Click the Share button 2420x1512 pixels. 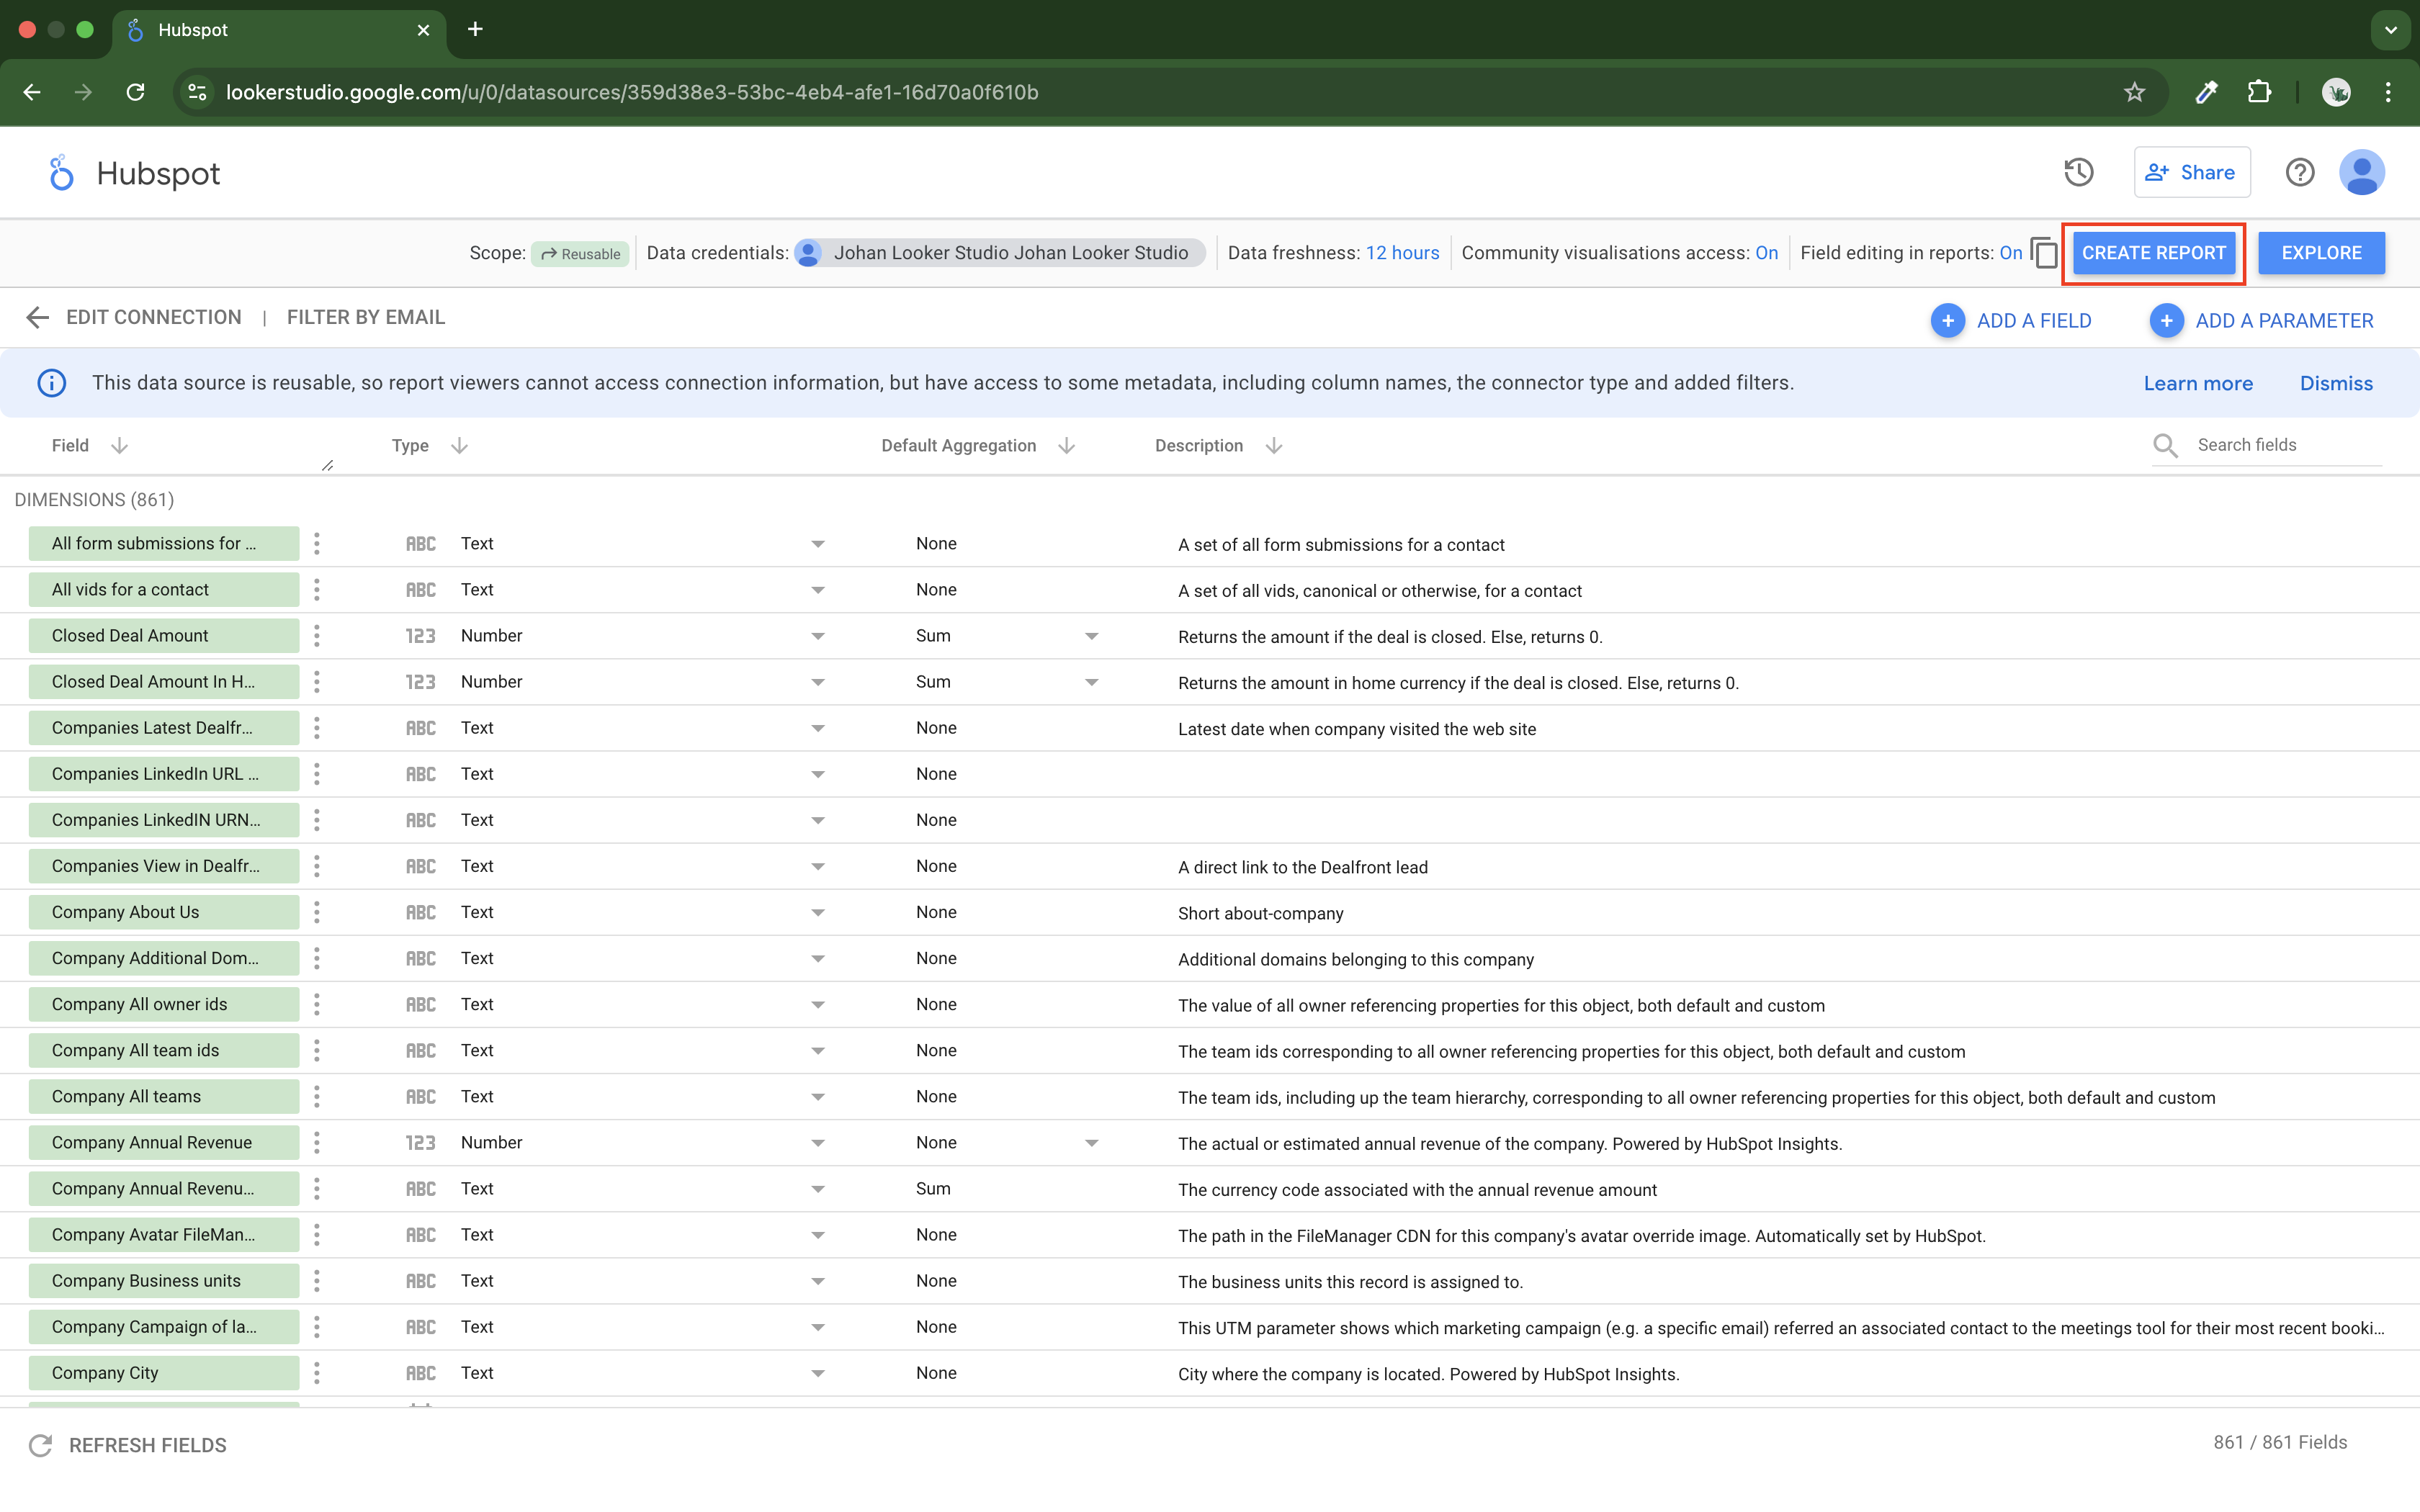tap(2191, 172)
